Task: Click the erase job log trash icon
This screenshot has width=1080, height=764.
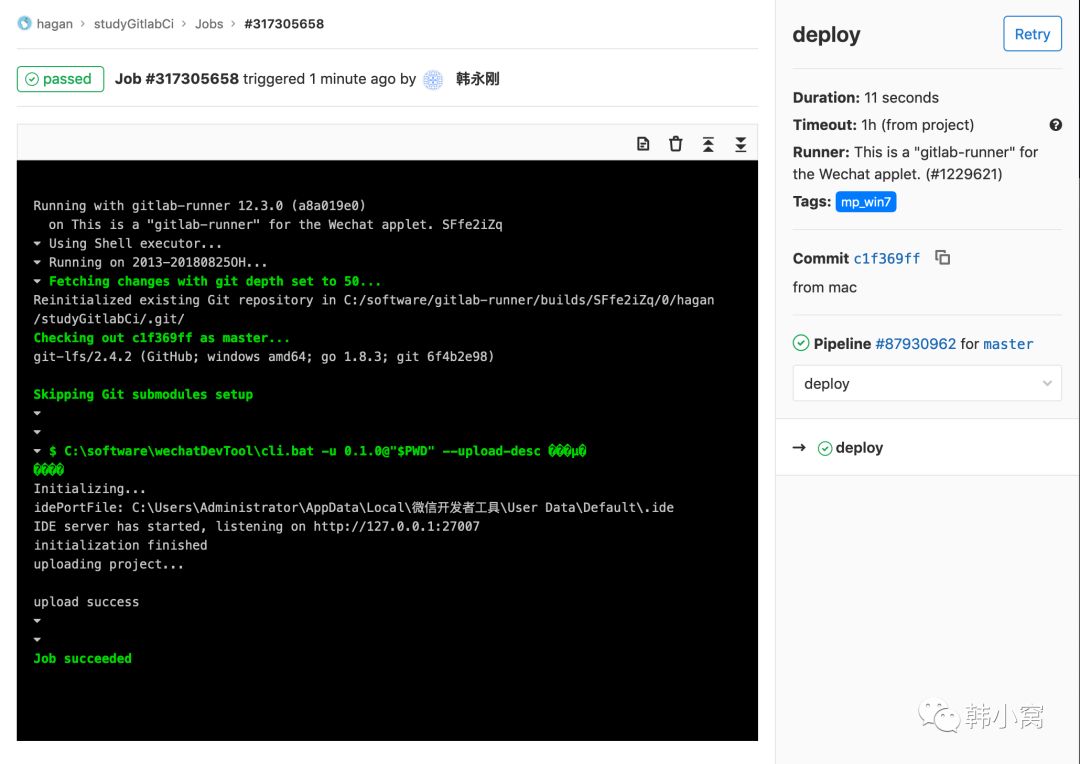Action: click(676, 144)
